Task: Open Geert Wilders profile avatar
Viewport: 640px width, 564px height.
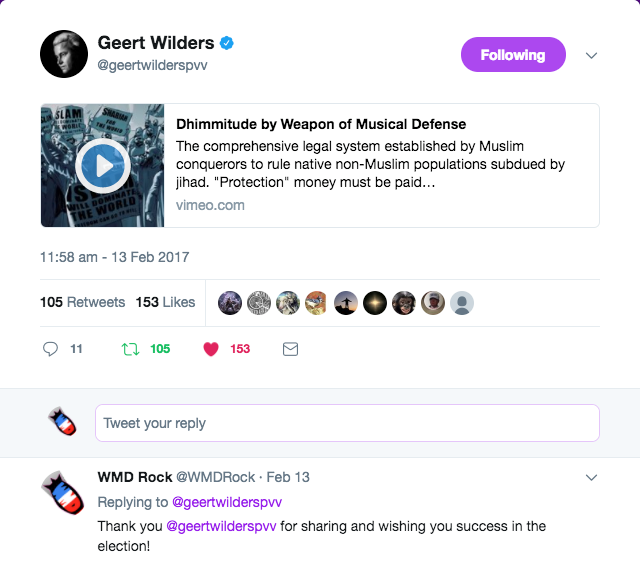Action: (x=64, y=54)
